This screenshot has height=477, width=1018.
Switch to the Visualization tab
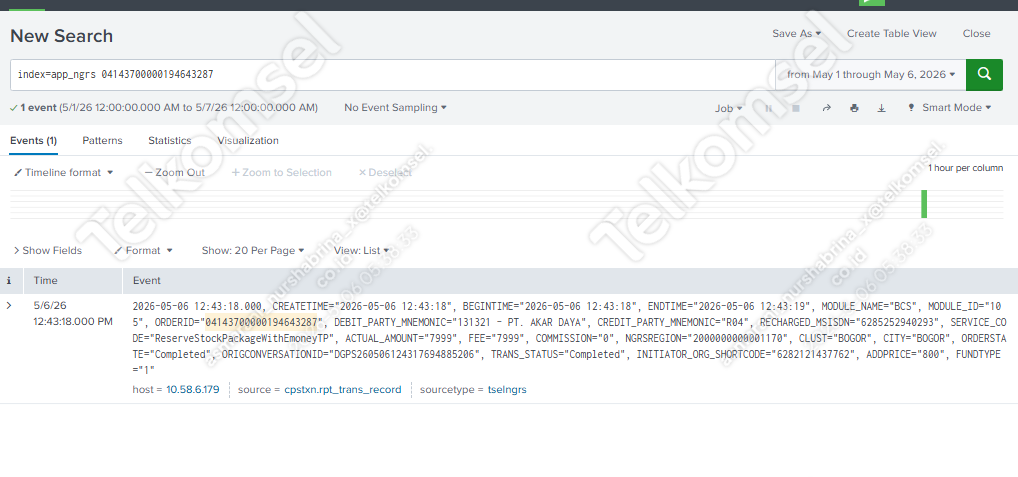(248, 141)
